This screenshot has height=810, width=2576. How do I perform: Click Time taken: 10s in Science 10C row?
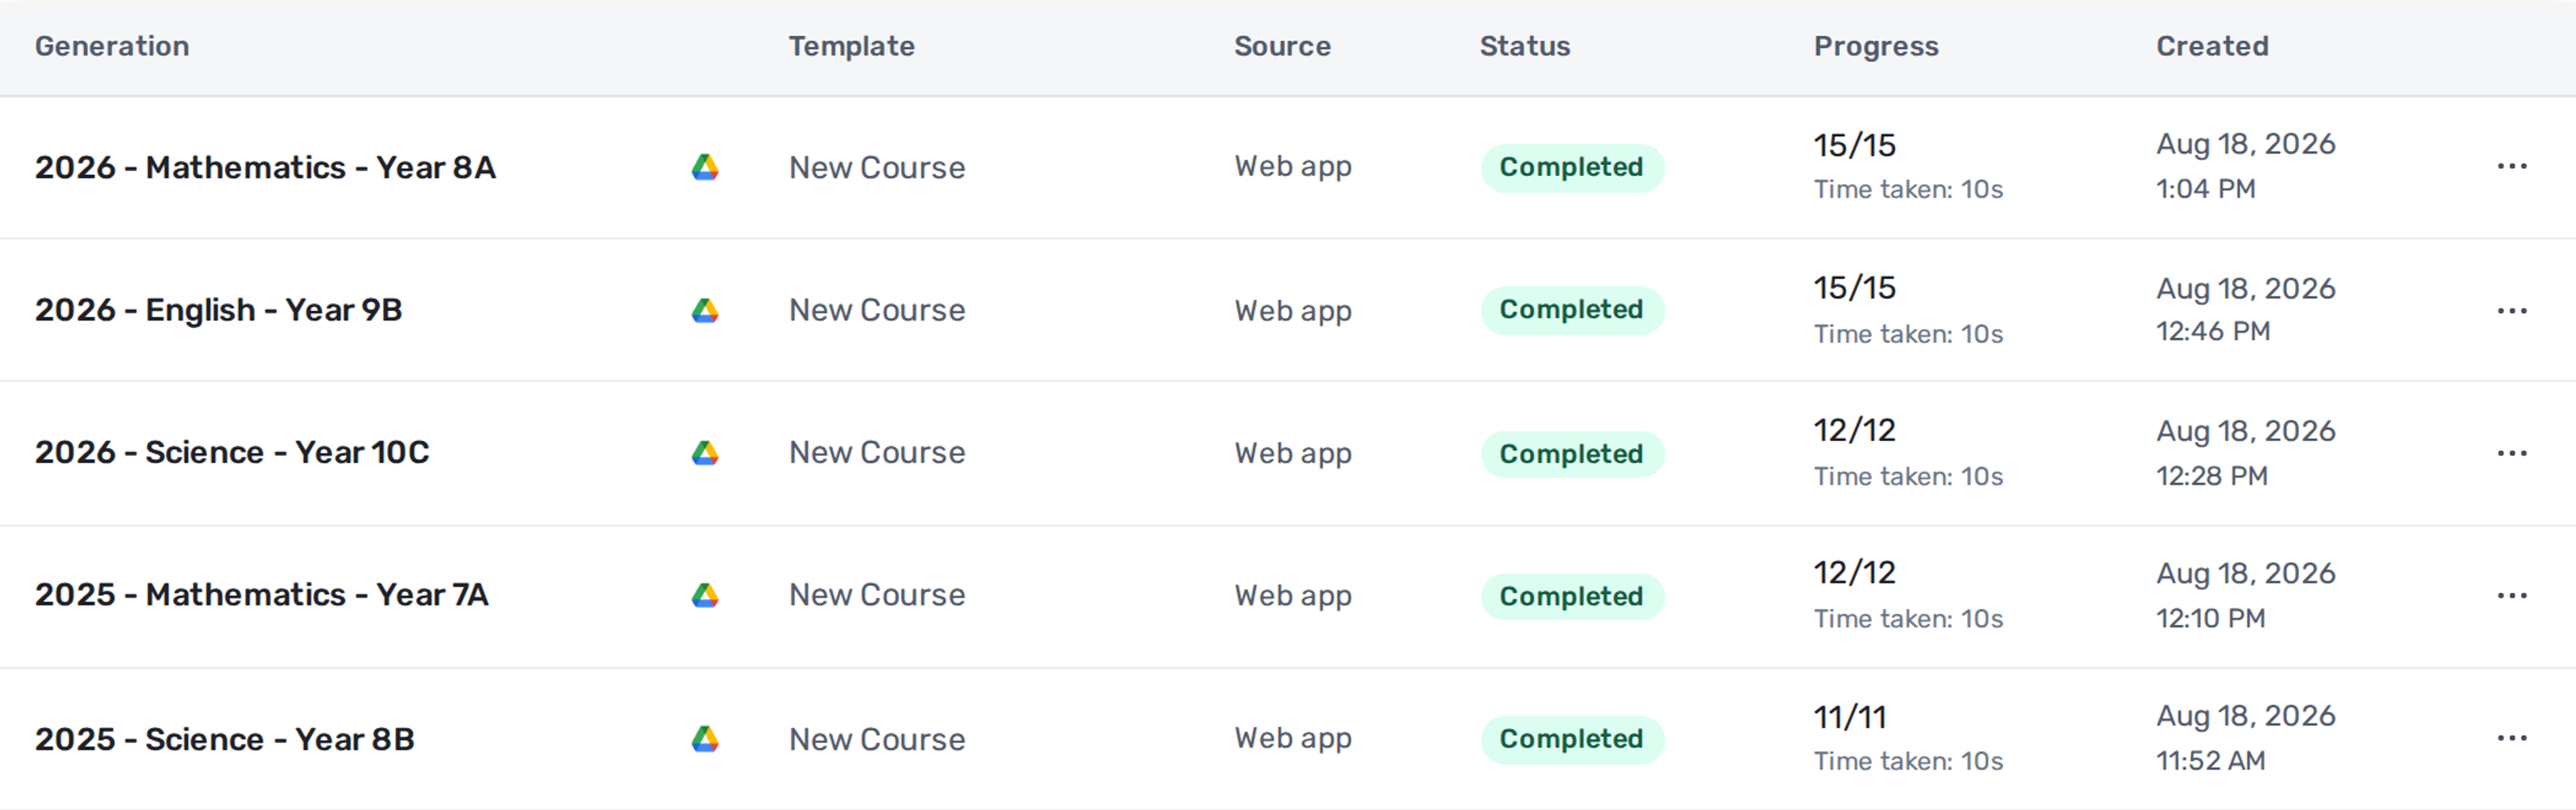coord(1909,477)
